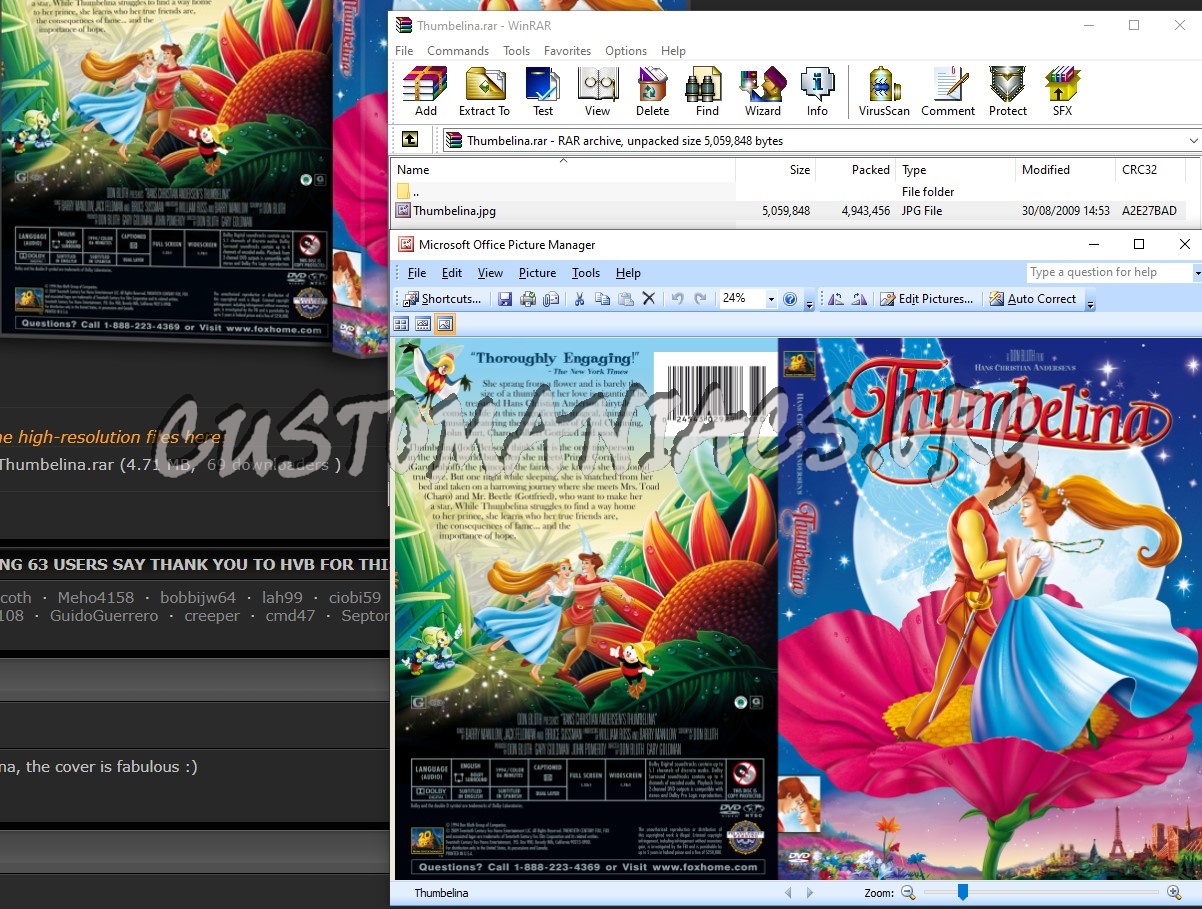Image resolution: width=1202 pixels, height=909 pixels.
Task: Click the Delete X icon in Picture Manager
Action: coord(648,299)
